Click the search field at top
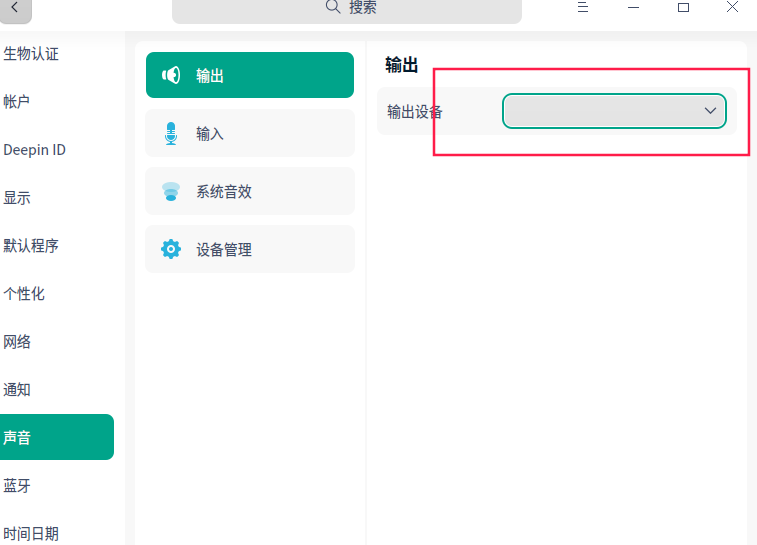The height and width of the screenshot is (545, 757). click(347, 10)
